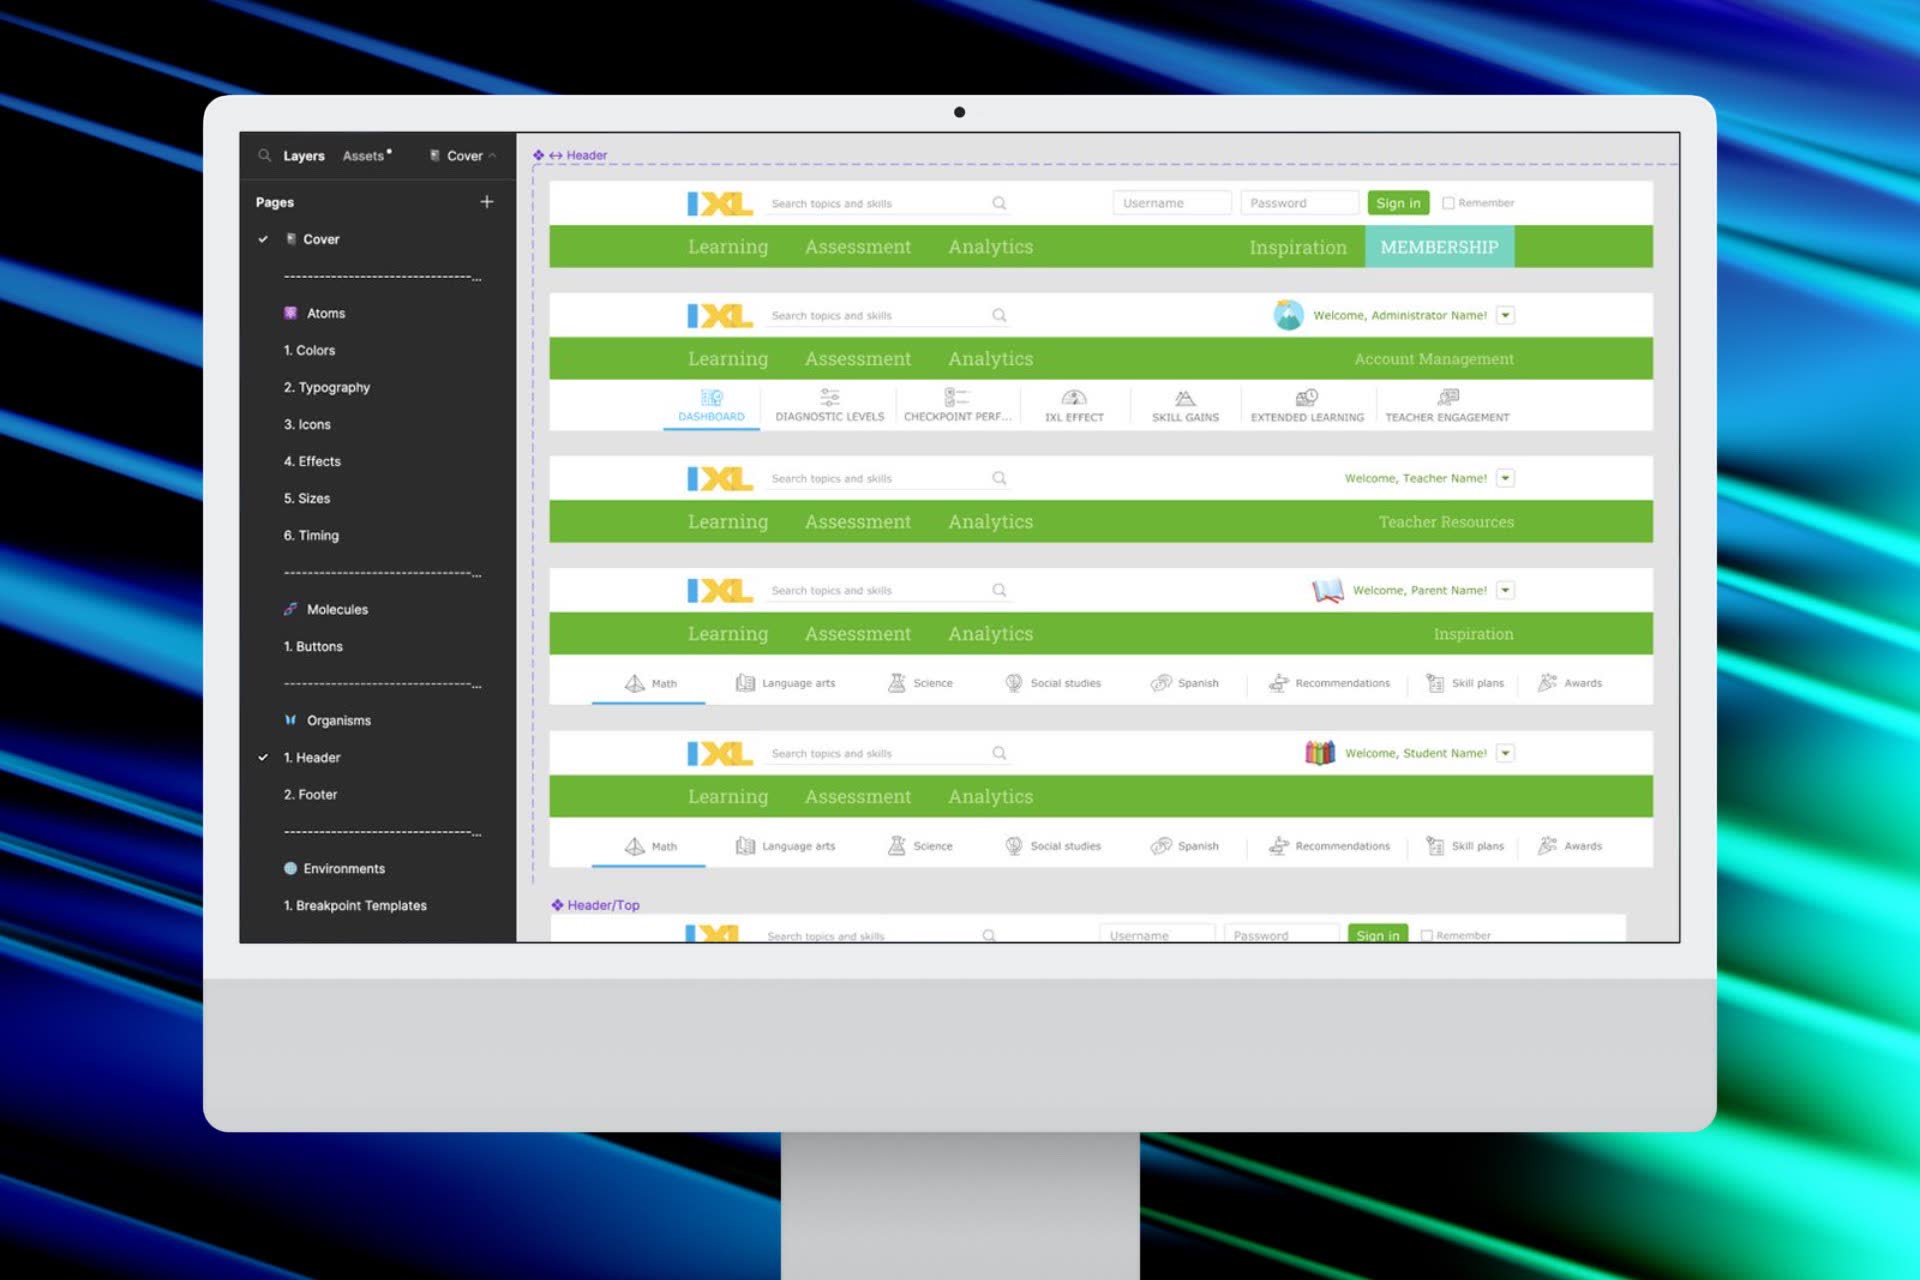Click the Extended Learning icon
The height and width of the screenshot is (1280, 1920).
pos(1306,398)
